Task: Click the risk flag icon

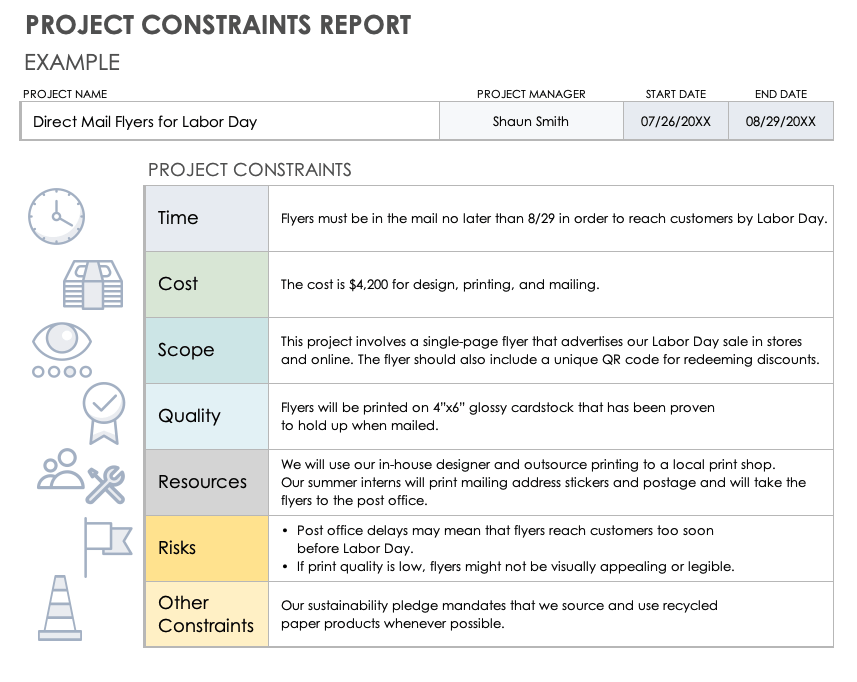Action: coord(106,545)
